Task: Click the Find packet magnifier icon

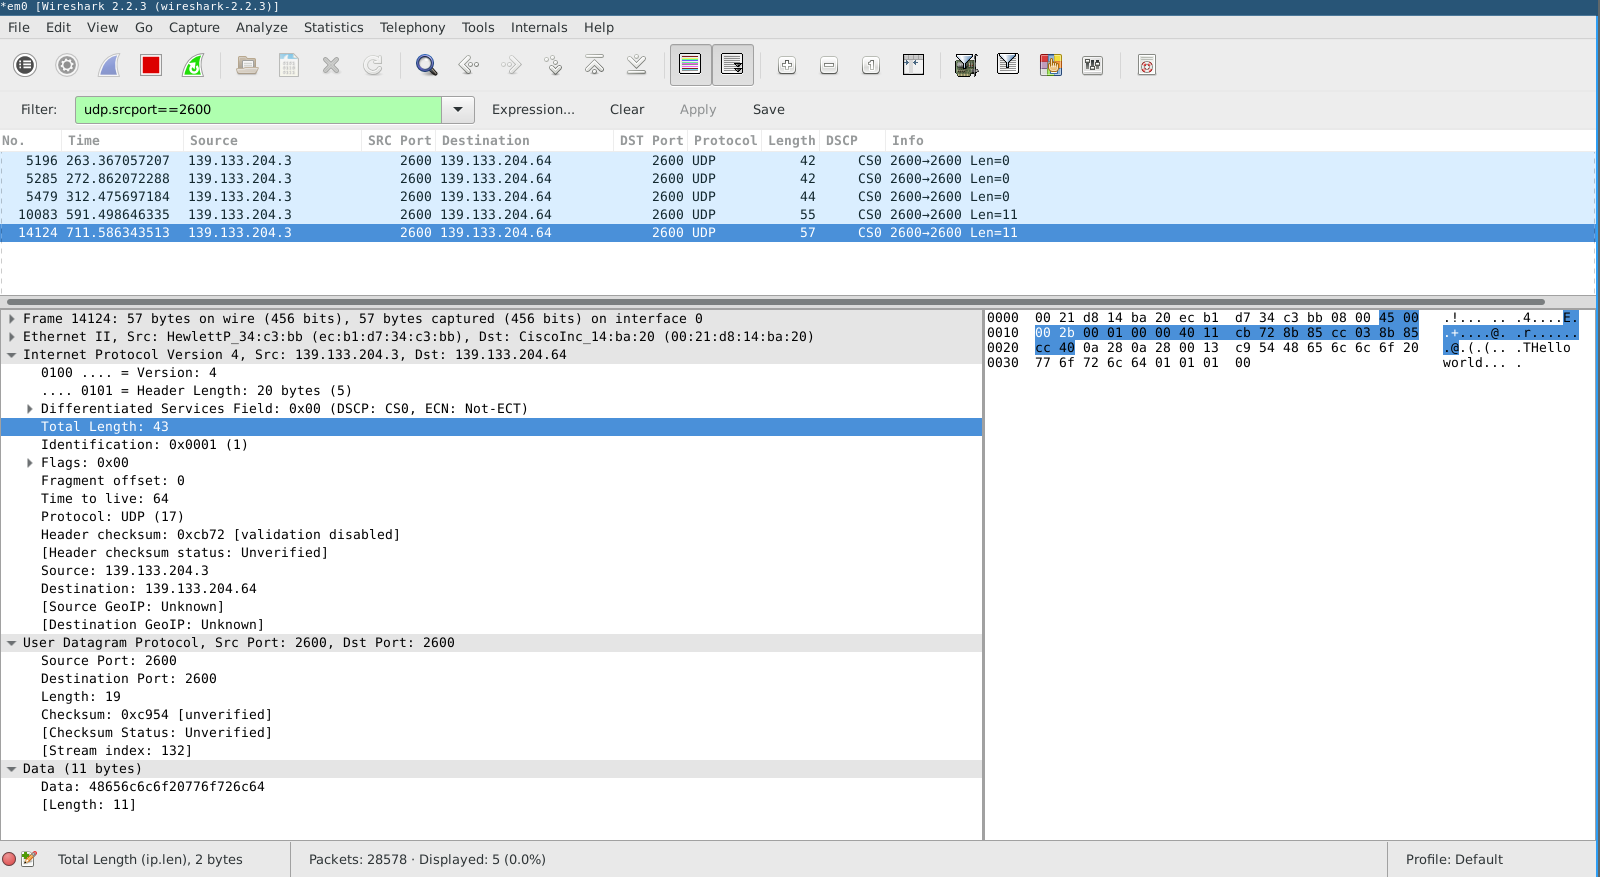Action: pos(426,66)
